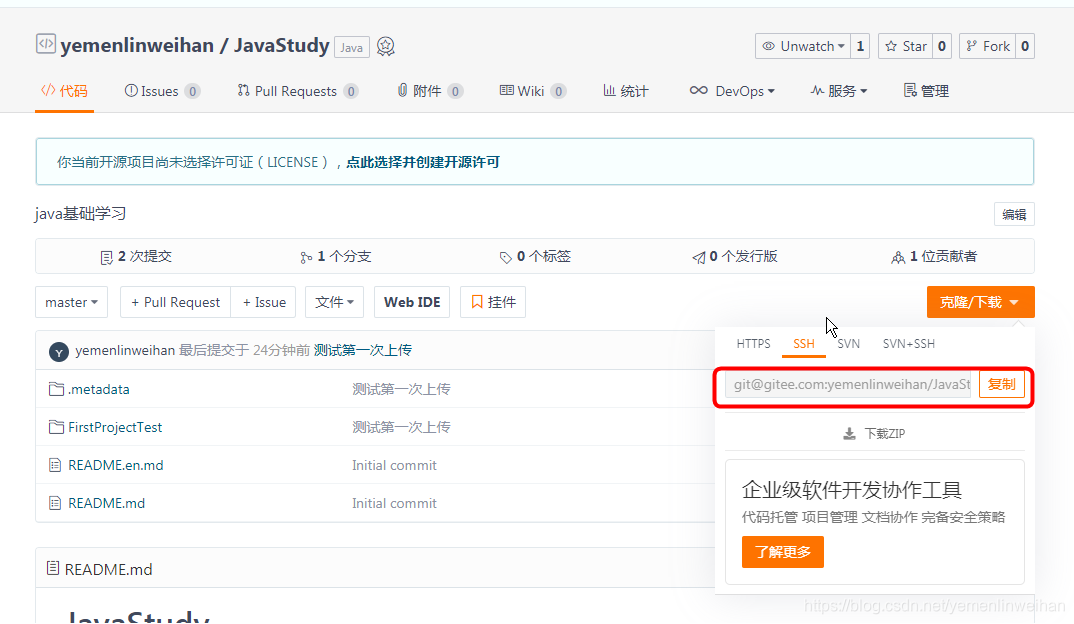Open the FirstProjectTest folder

coord(115,427)
